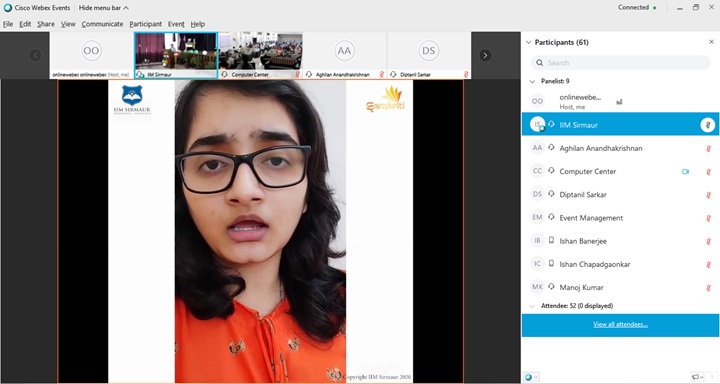Close the Participants panel

point(711,42)
